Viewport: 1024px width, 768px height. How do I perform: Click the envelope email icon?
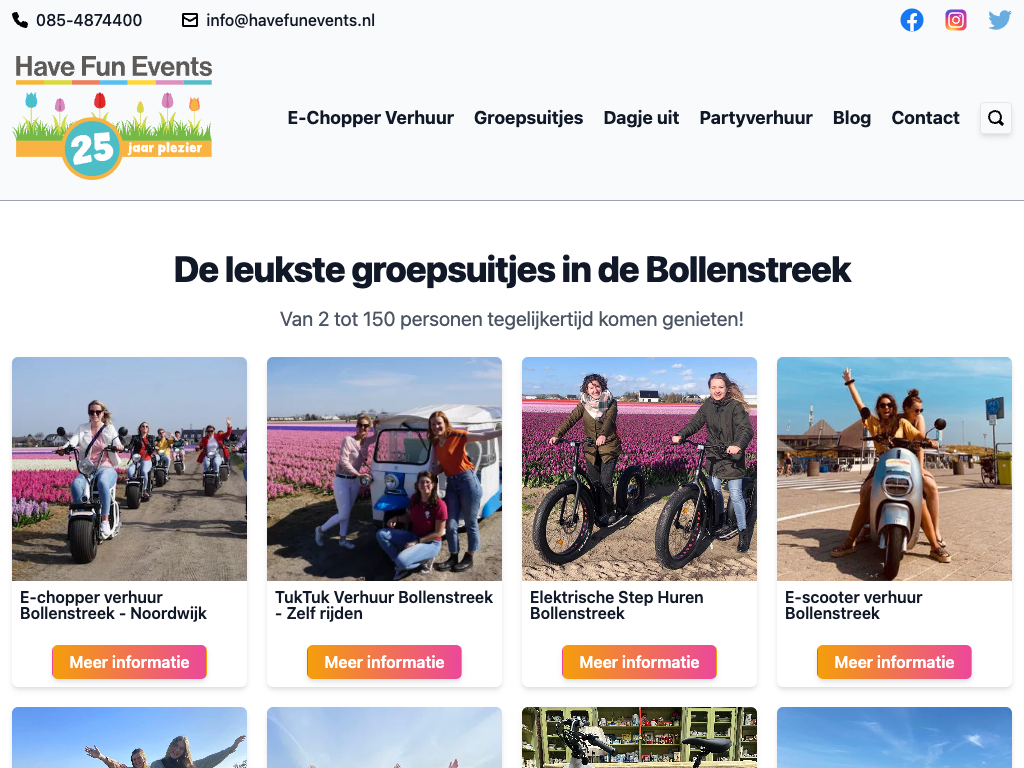[190, 20]
